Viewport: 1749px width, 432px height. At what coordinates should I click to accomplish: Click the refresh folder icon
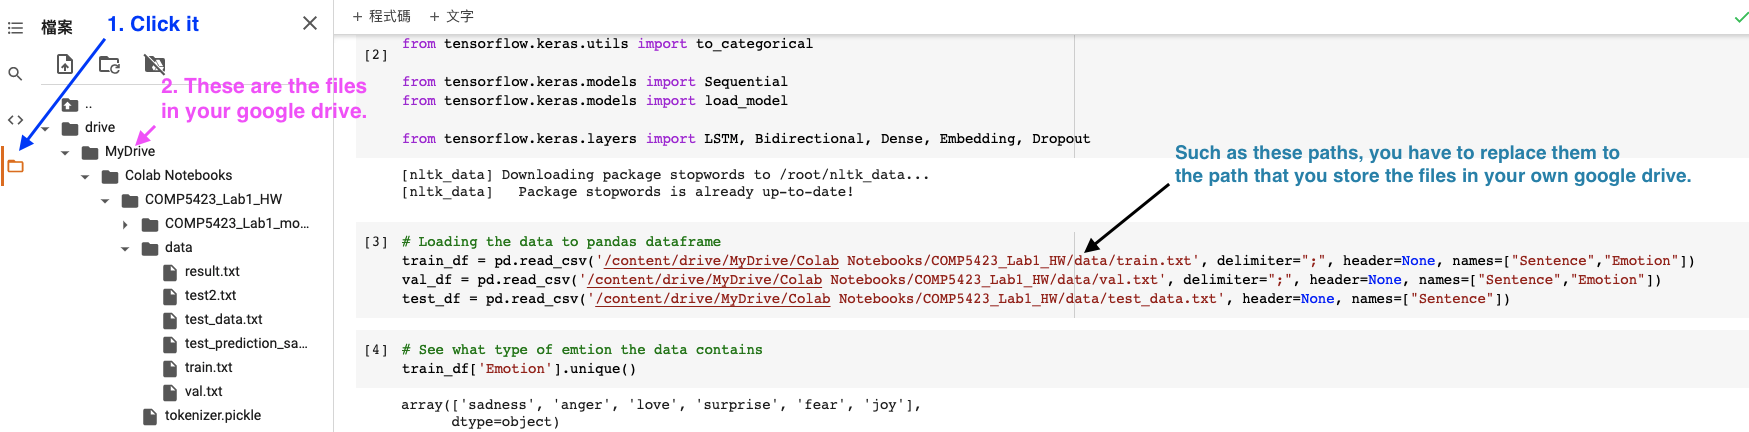tap(109, 65)
